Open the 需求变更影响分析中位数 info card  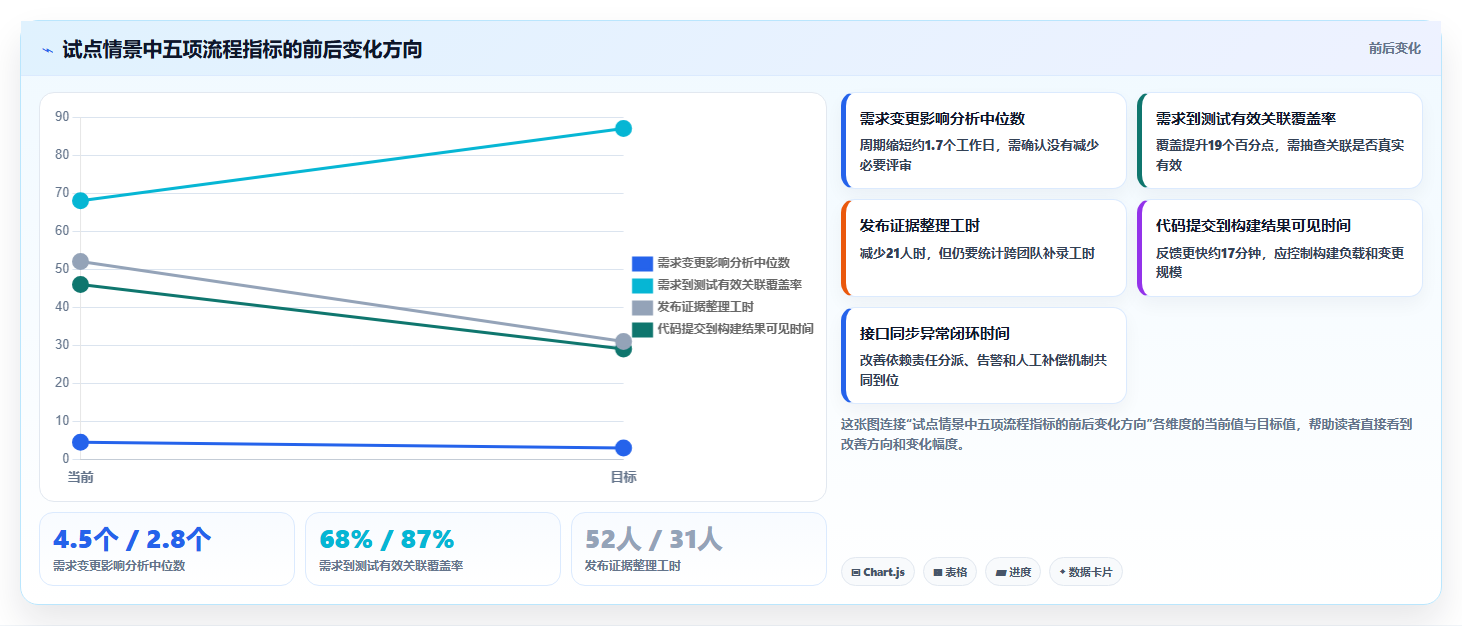click(984, 140)
